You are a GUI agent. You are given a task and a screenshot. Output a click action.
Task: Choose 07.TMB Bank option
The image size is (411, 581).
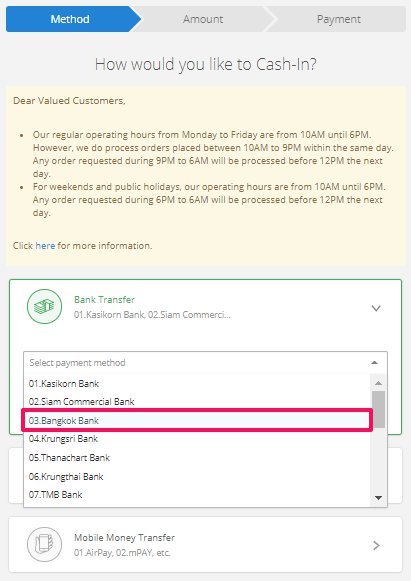tap(197, 495)
